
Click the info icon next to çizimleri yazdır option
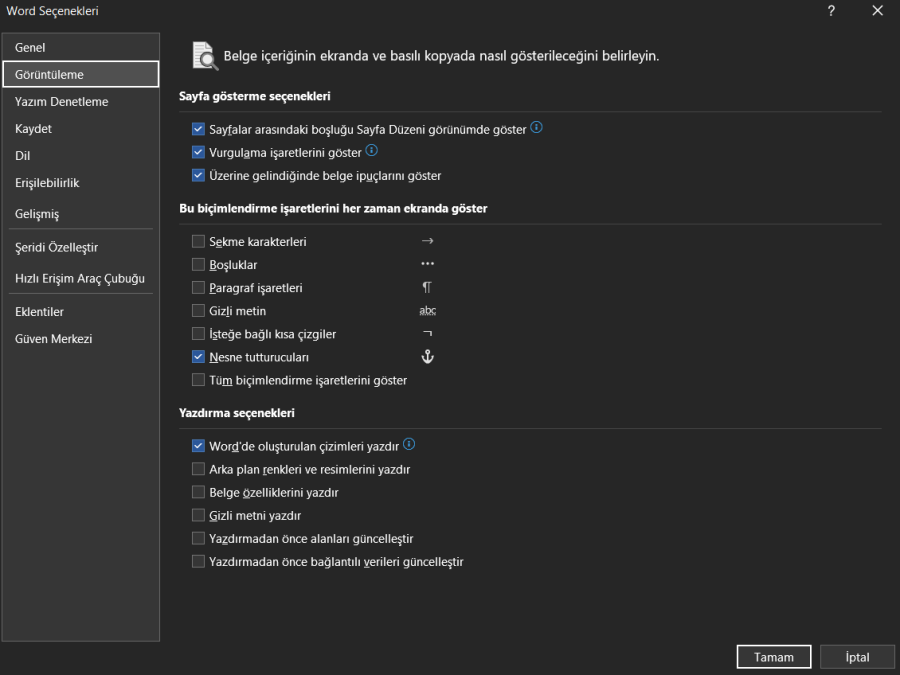[x=408, y=444]
